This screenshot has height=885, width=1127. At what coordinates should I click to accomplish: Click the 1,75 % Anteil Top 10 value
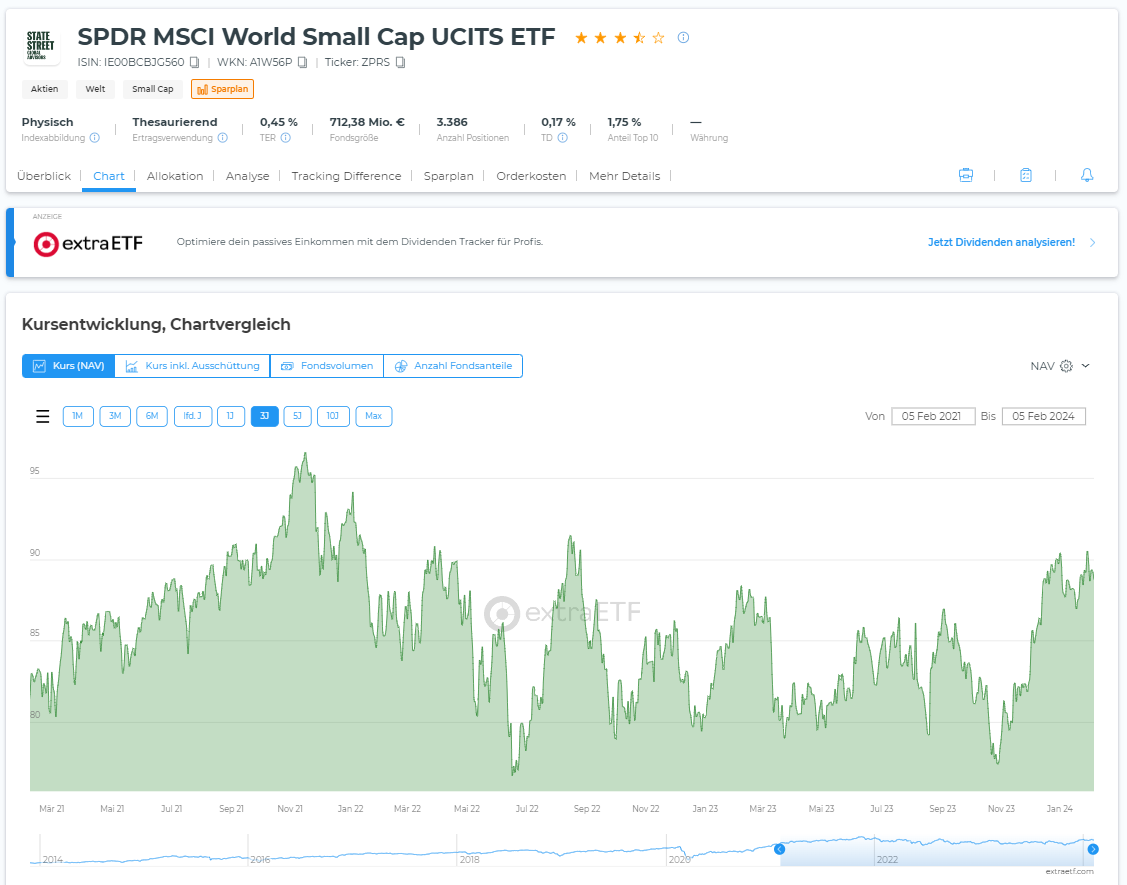pos(624,122)
